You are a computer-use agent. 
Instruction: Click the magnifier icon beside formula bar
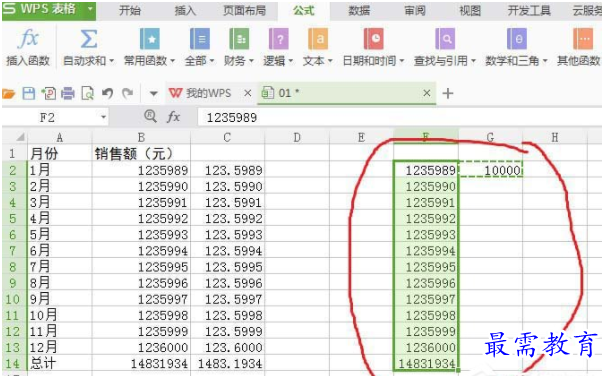150,116
